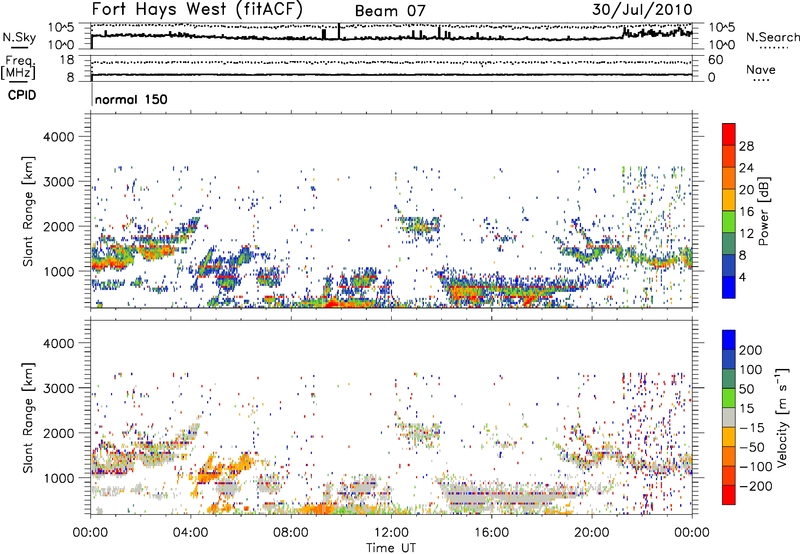Click power colorbar tick label '4'
Viewport: 800px width, 554px height.
[x=743, y=277]
